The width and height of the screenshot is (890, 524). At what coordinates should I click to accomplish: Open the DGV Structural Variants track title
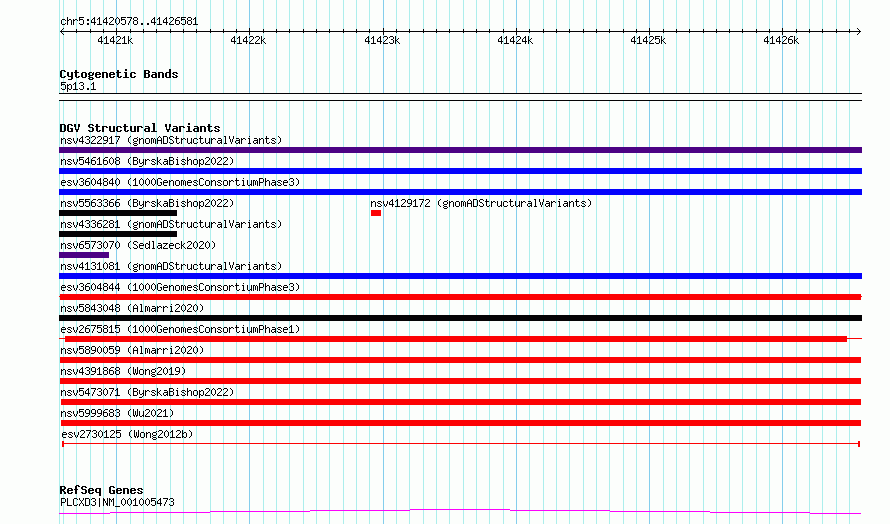[x=140, y=128]
